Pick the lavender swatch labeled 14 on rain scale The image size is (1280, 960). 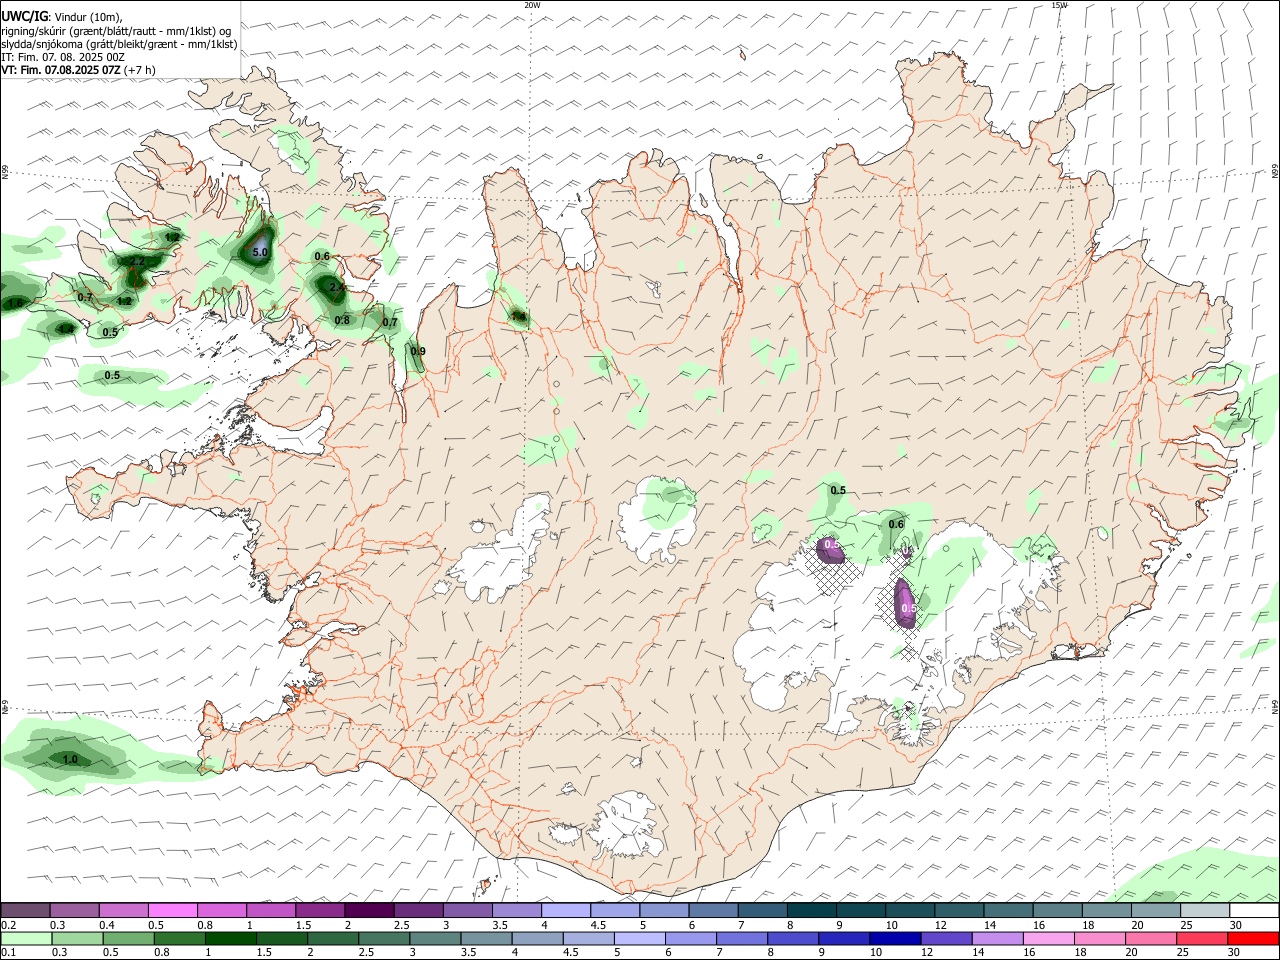coord(997,939)
